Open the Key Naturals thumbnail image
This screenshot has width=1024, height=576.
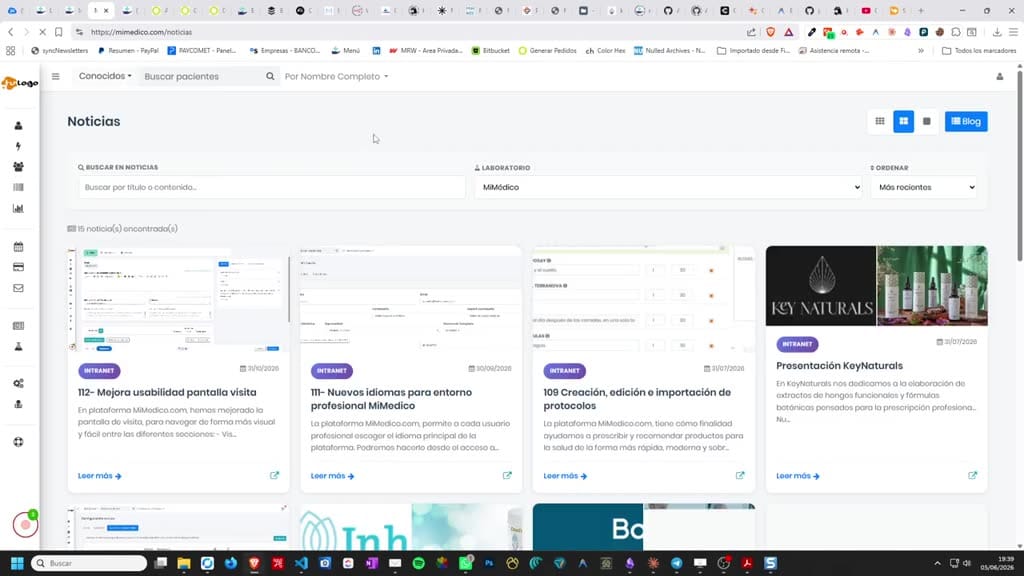pos(876,285)
